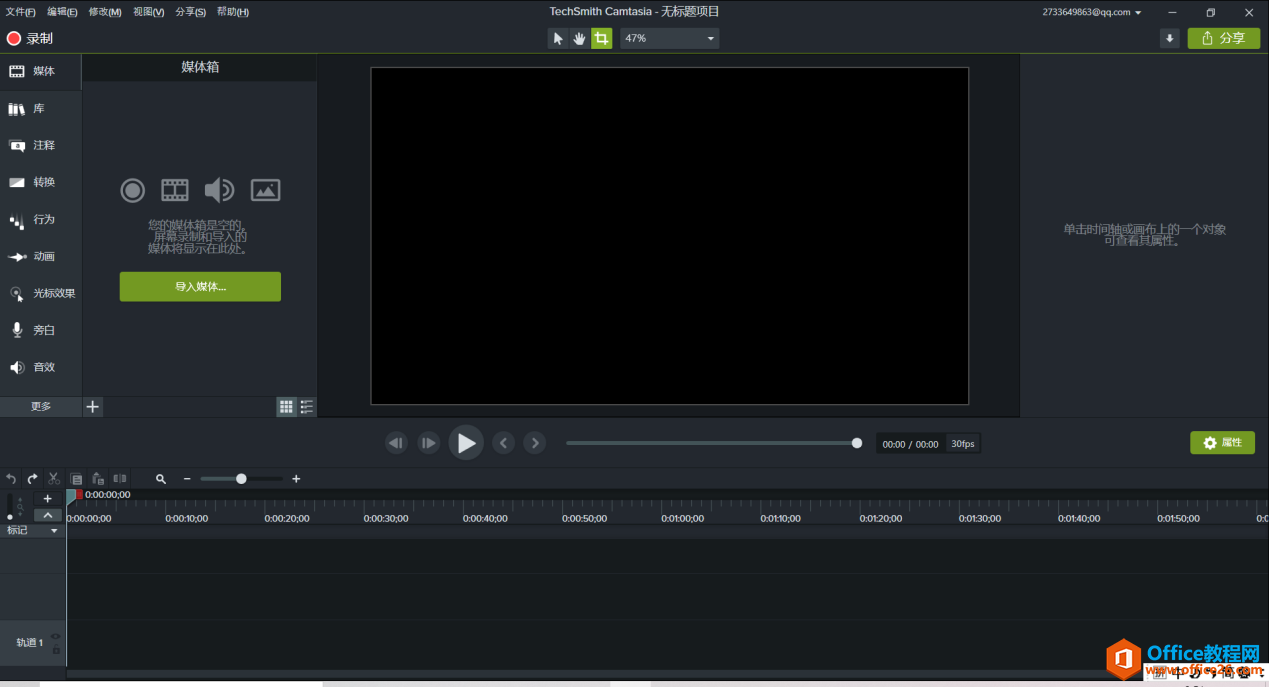
Task: Open the 修改(M) menu
Action: coord(105,12)
